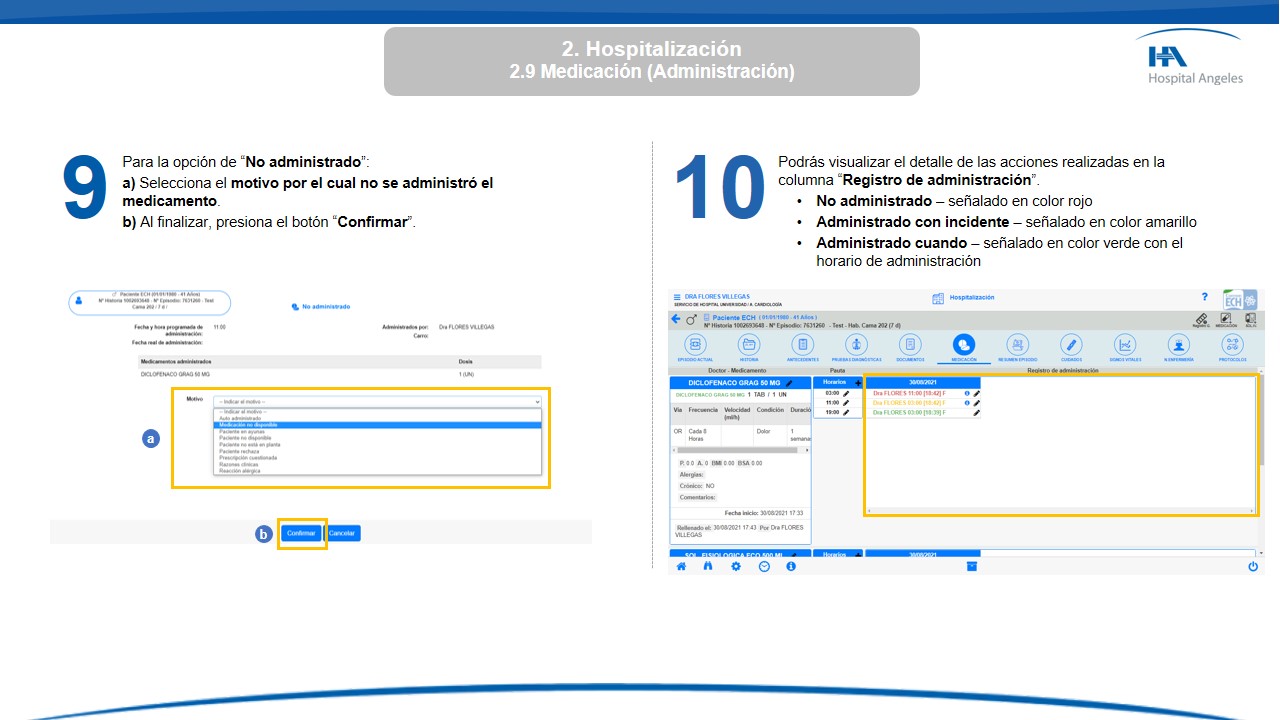Click the plus icon in Horarios header

pyautogui.click(x=857, y=383)
